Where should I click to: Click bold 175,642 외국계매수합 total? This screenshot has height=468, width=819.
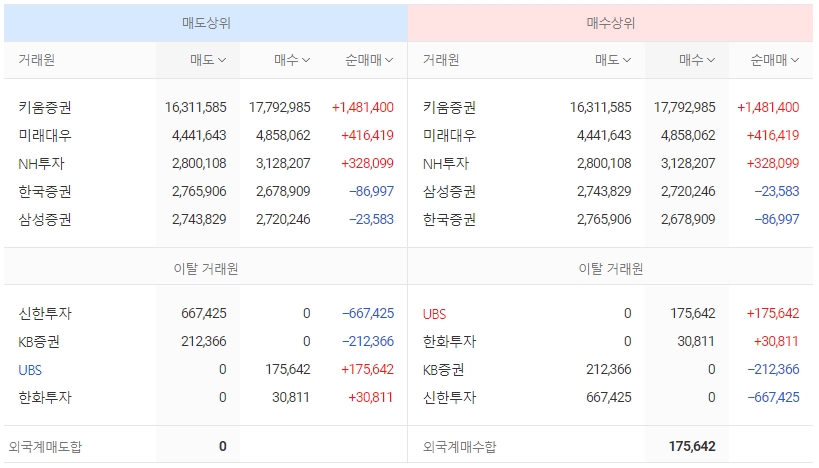pyautogui.click(x=692, y=447)
